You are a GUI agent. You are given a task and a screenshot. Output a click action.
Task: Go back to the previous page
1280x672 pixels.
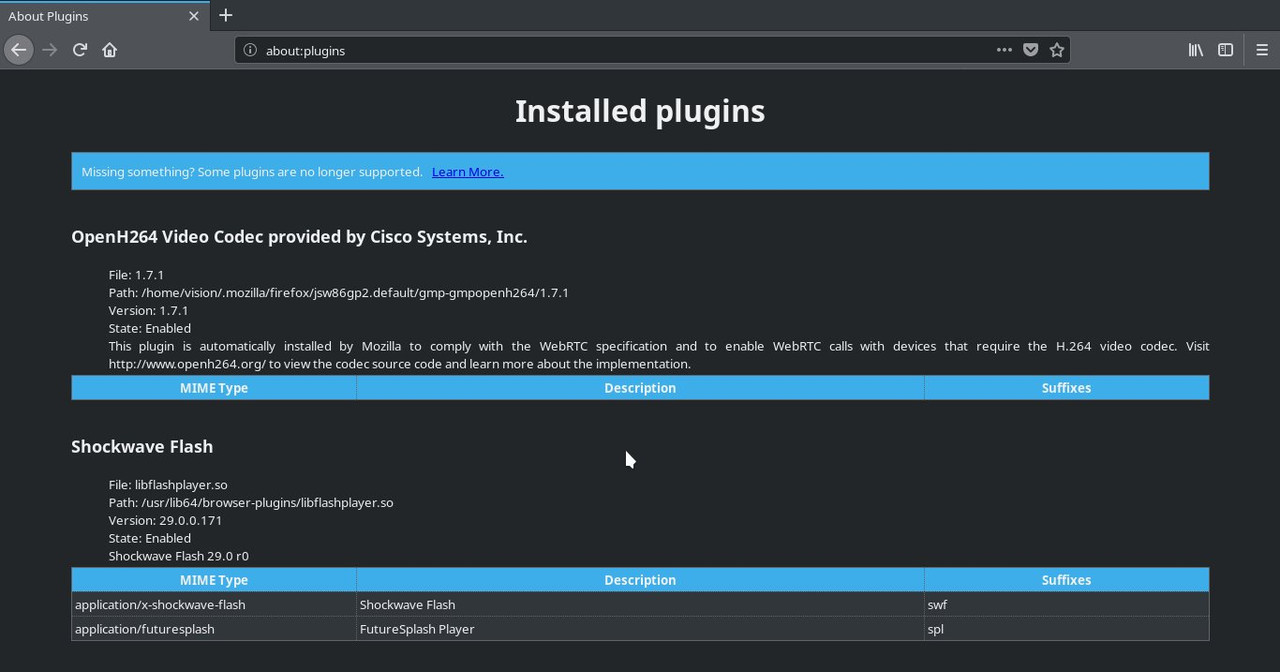(19, 50)
